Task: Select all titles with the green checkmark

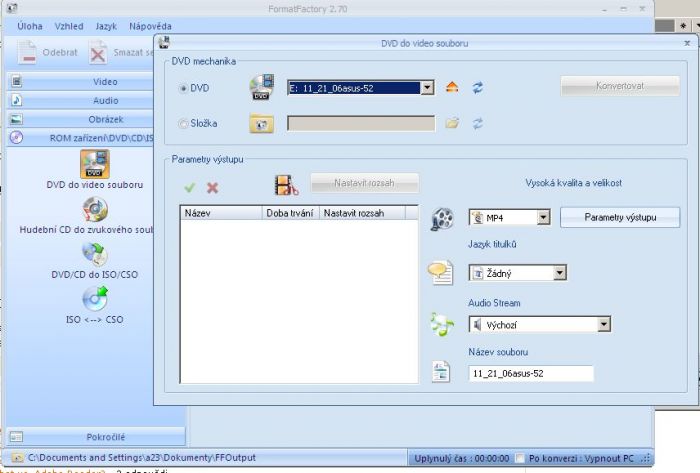Action: point(190,187)
